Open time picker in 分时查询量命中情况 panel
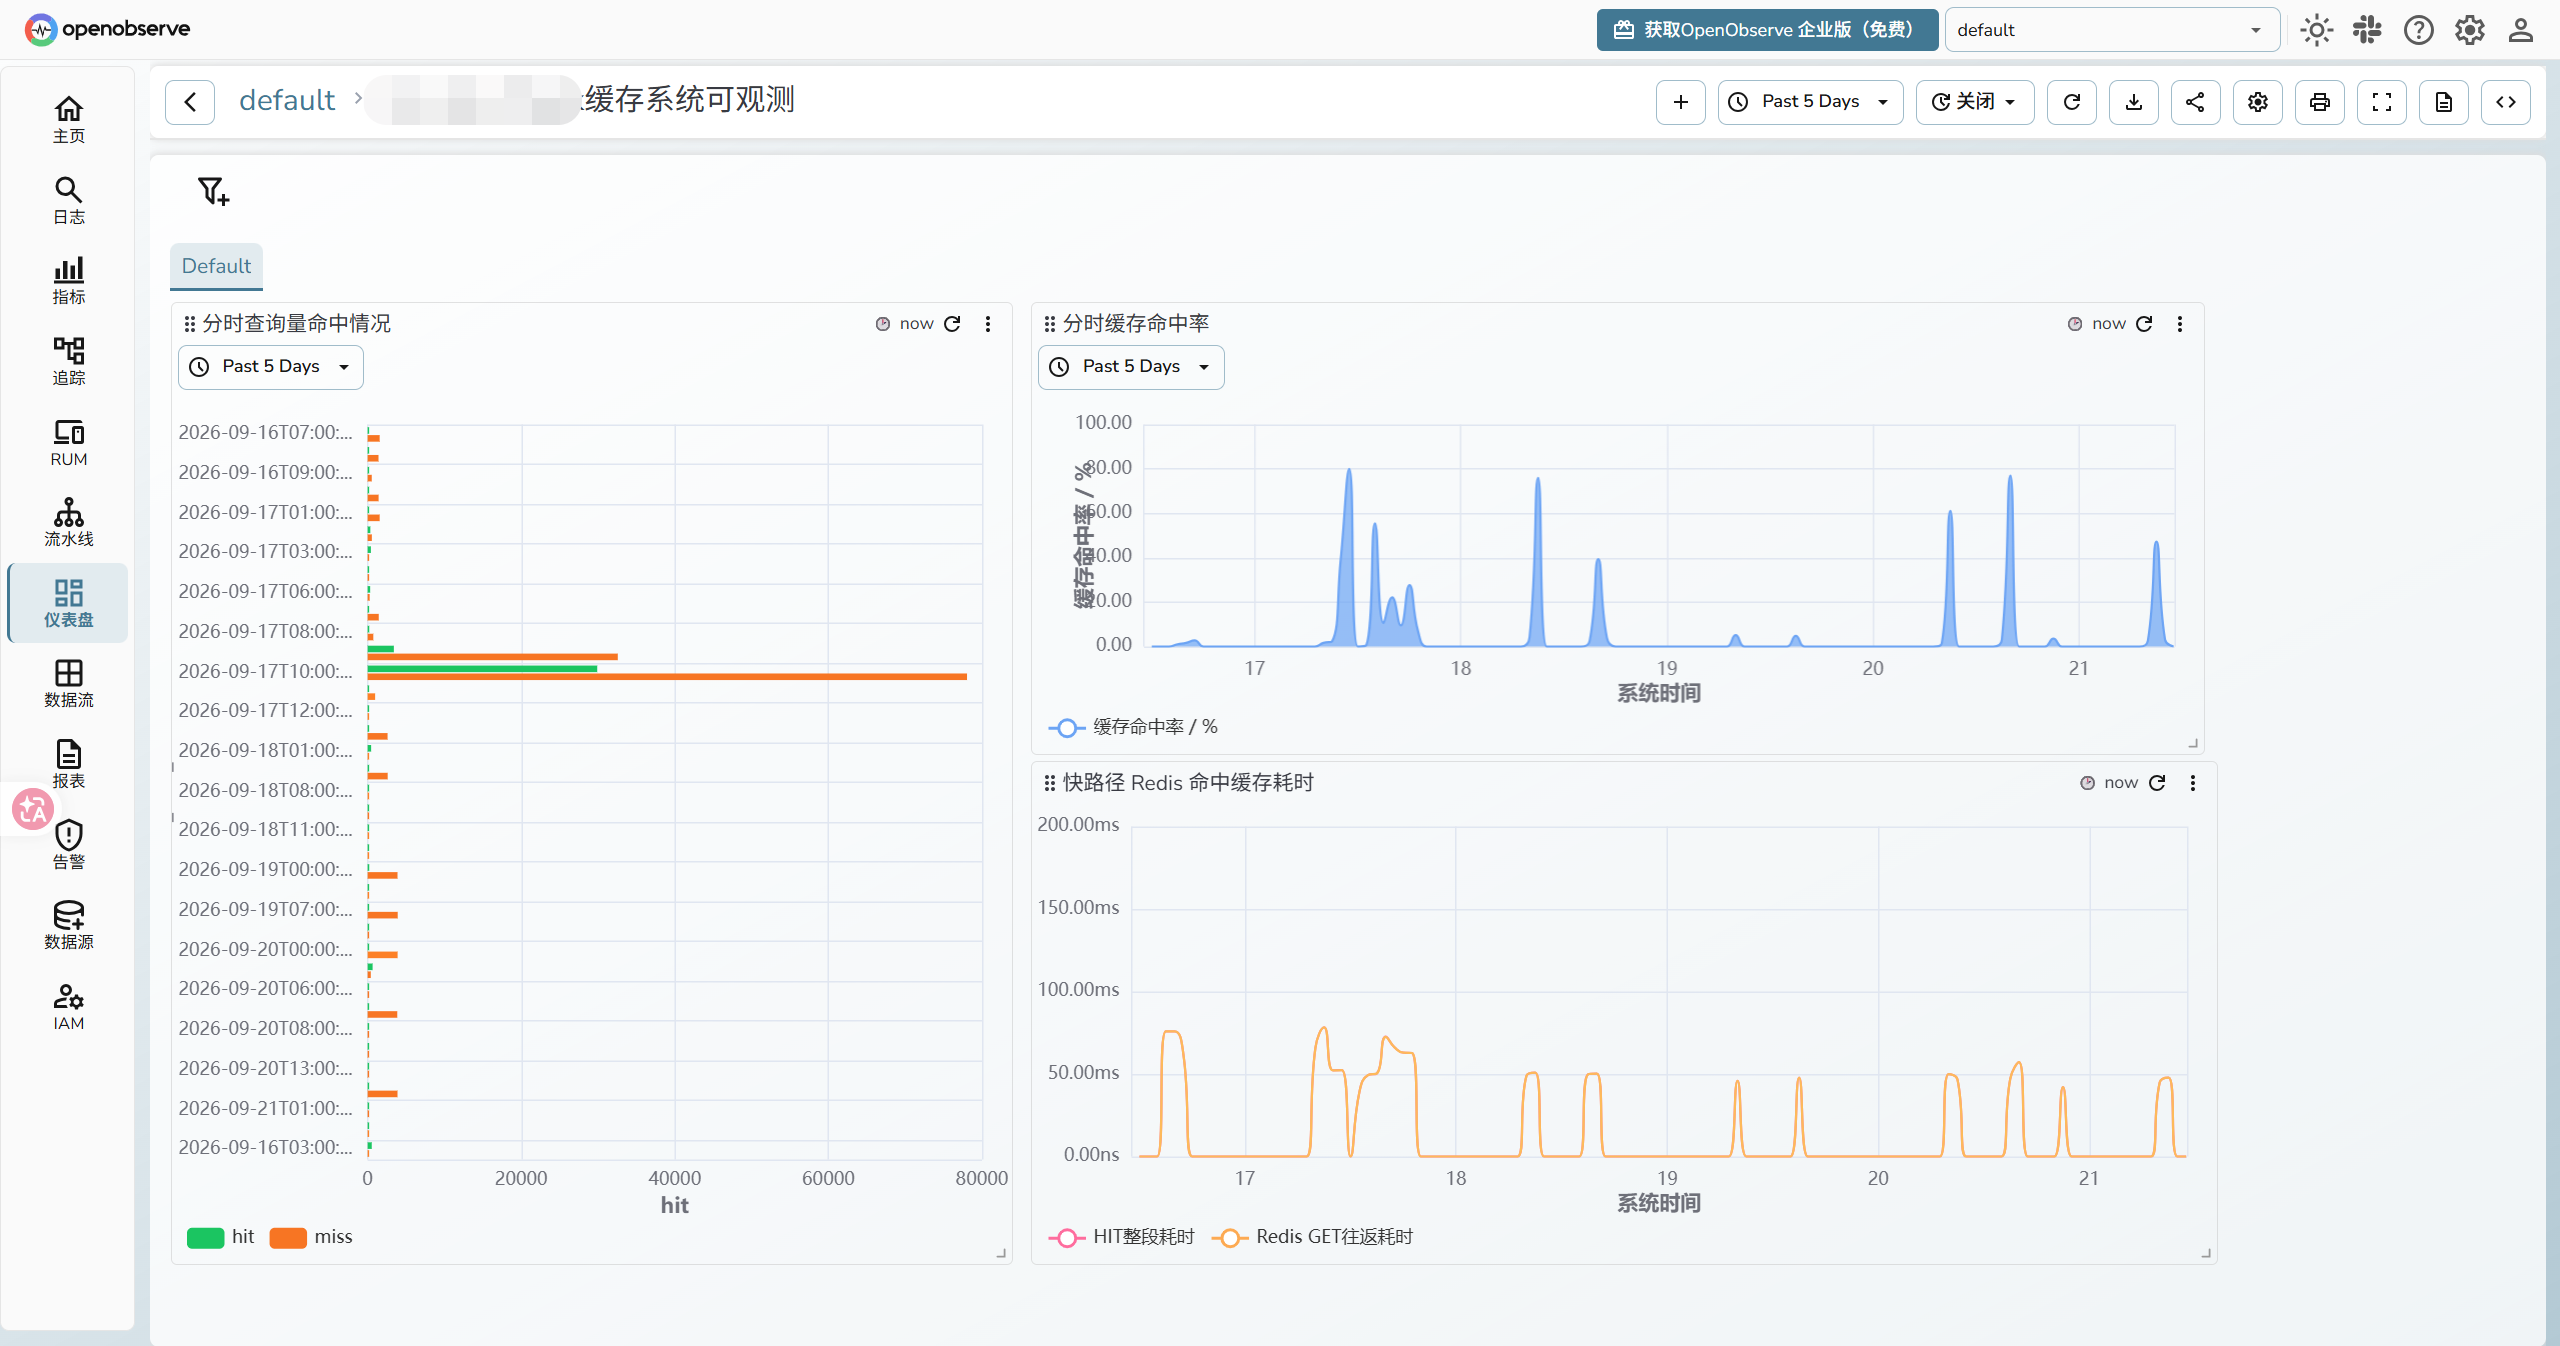 (x=271, y=367)
